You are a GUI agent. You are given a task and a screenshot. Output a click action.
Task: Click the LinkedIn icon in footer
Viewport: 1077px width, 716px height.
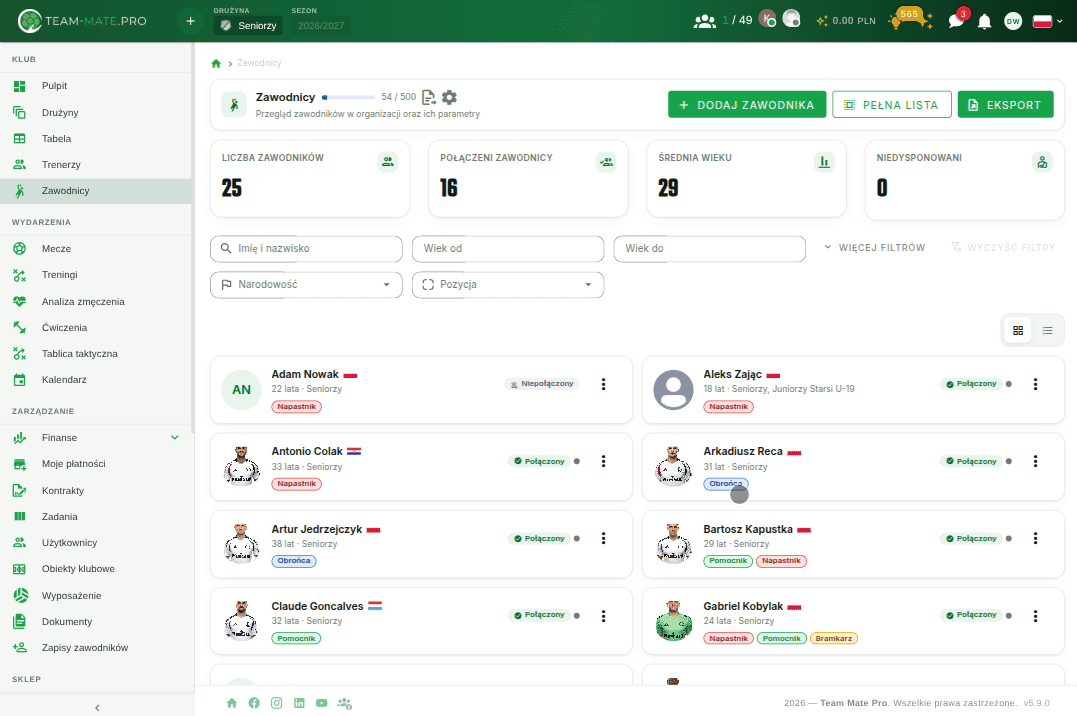(299, 703)
